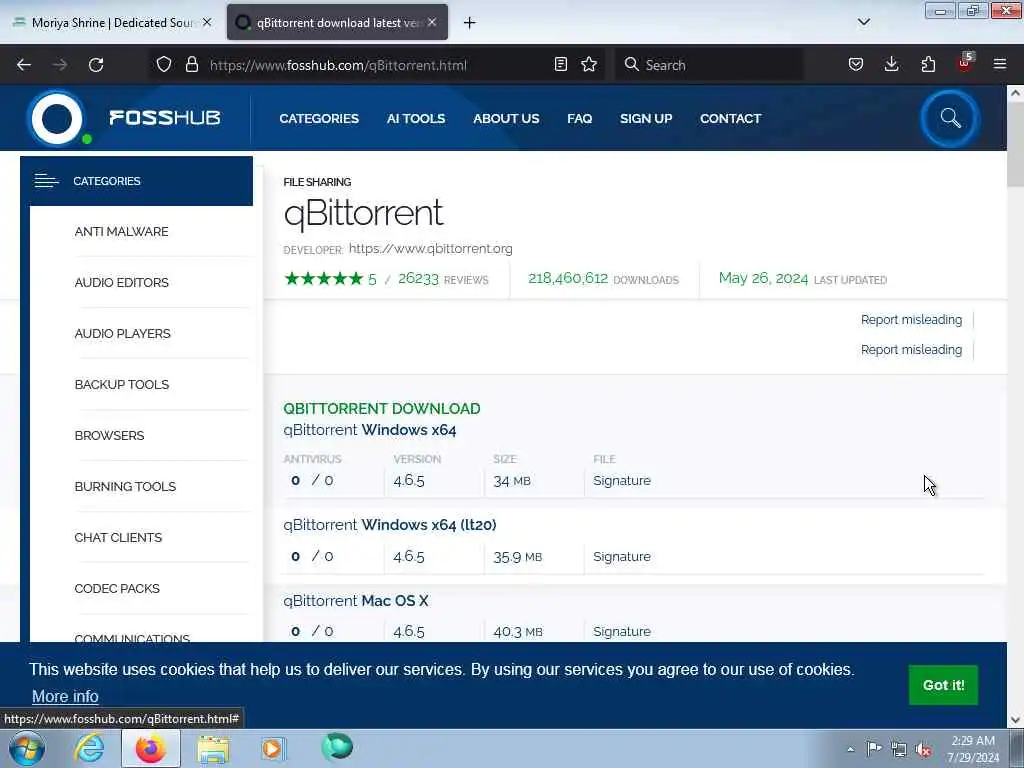Viewport: 1024px width, 768px height.
Task: Click the taskbar clock showing 2:29 AM
Action: tap(973, 749)
